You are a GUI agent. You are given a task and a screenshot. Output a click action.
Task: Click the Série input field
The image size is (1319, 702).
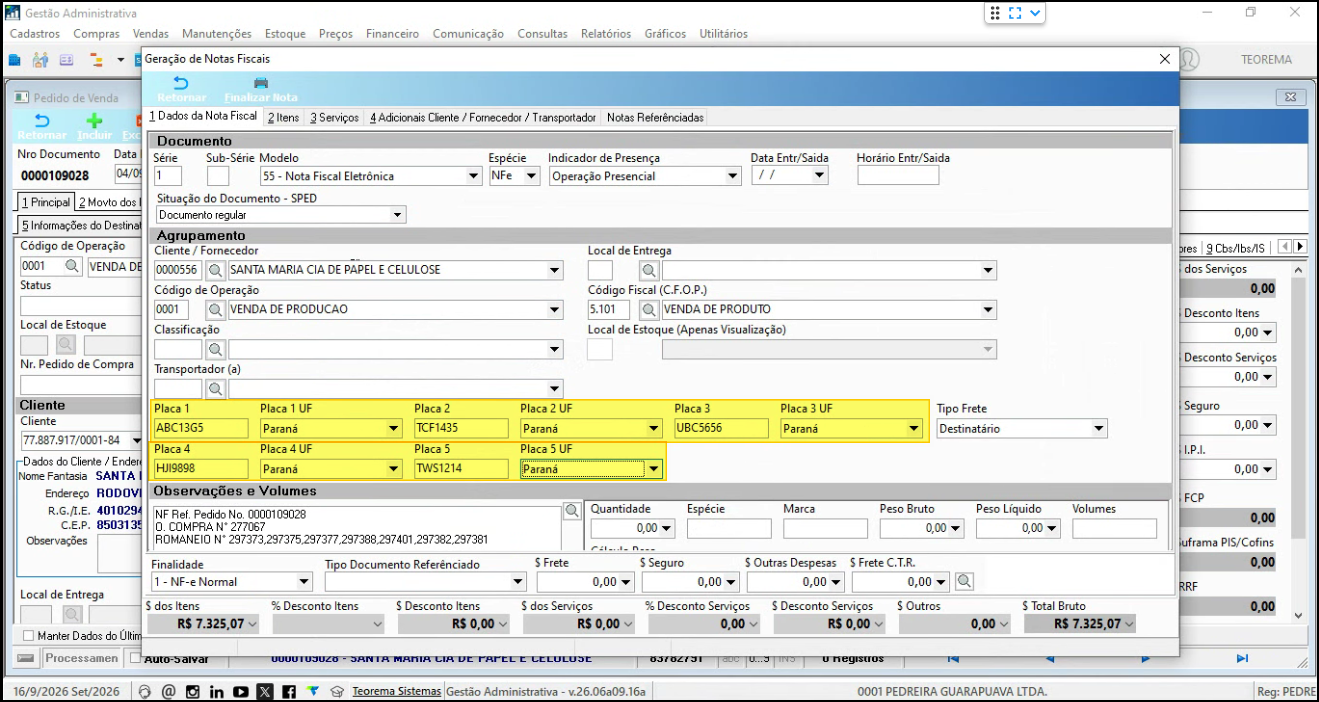[x=168, y=176]
